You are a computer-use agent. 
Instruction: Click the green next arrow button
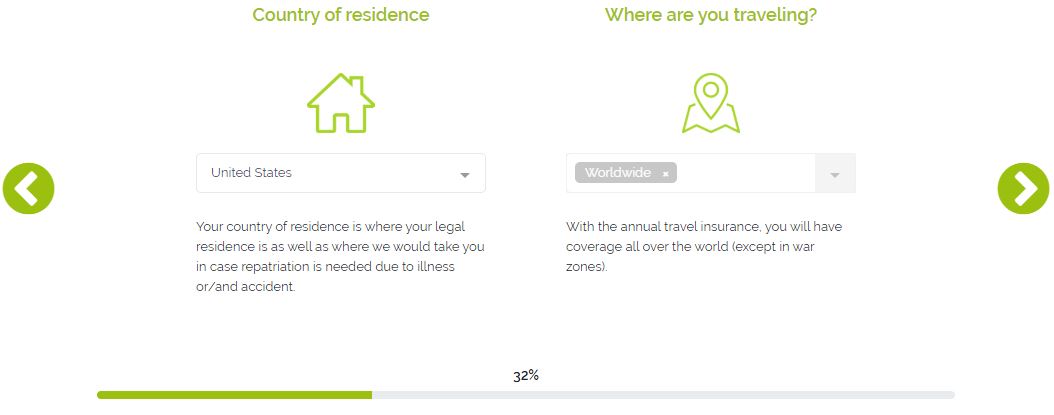[x=1023, y=187]
